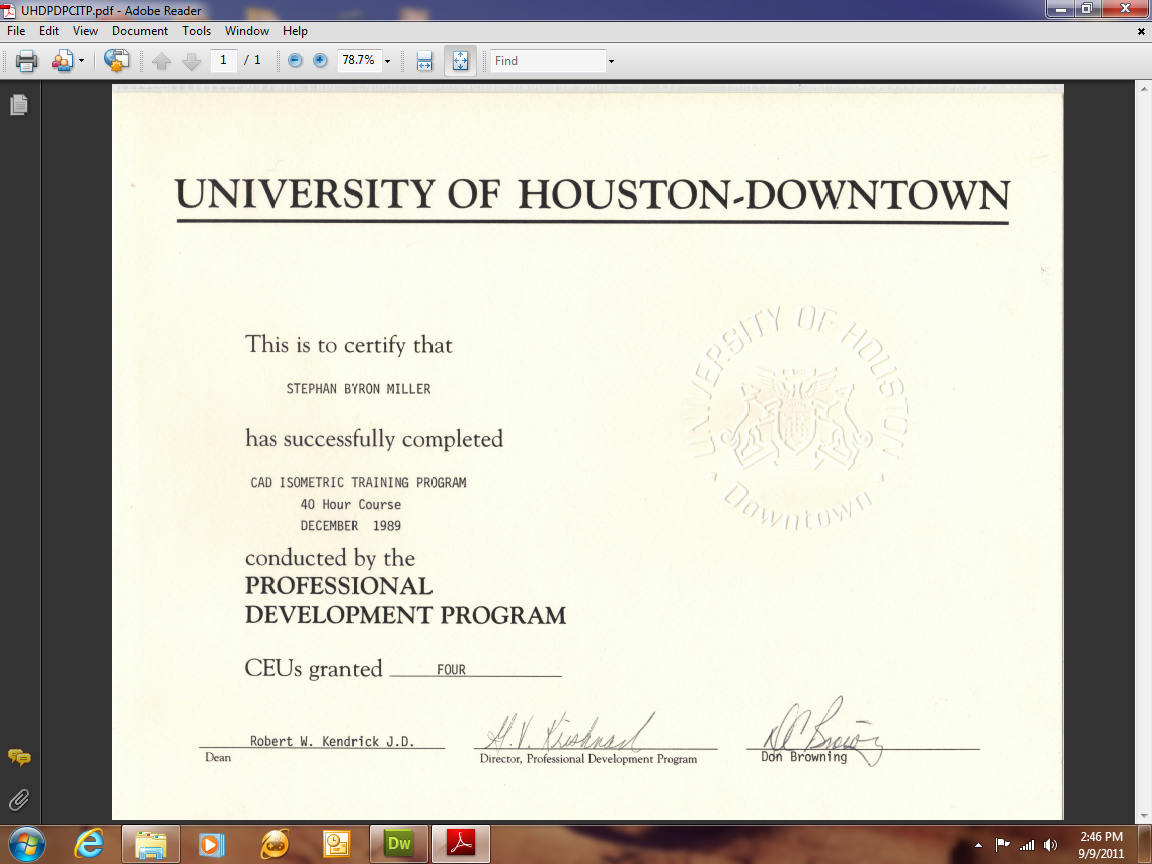
Task: Click the text 40 Hour Course
Action: click(350, 505)
